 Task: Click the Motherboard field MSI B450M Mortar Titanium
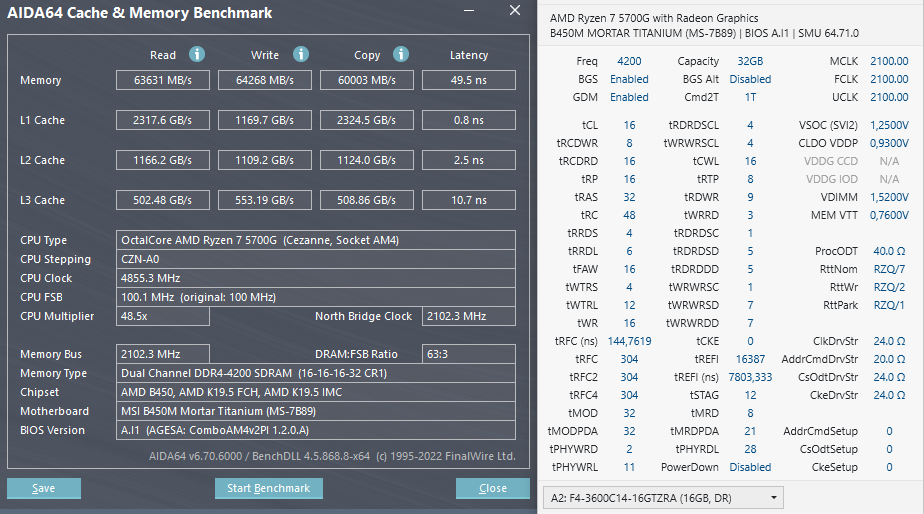316,411
